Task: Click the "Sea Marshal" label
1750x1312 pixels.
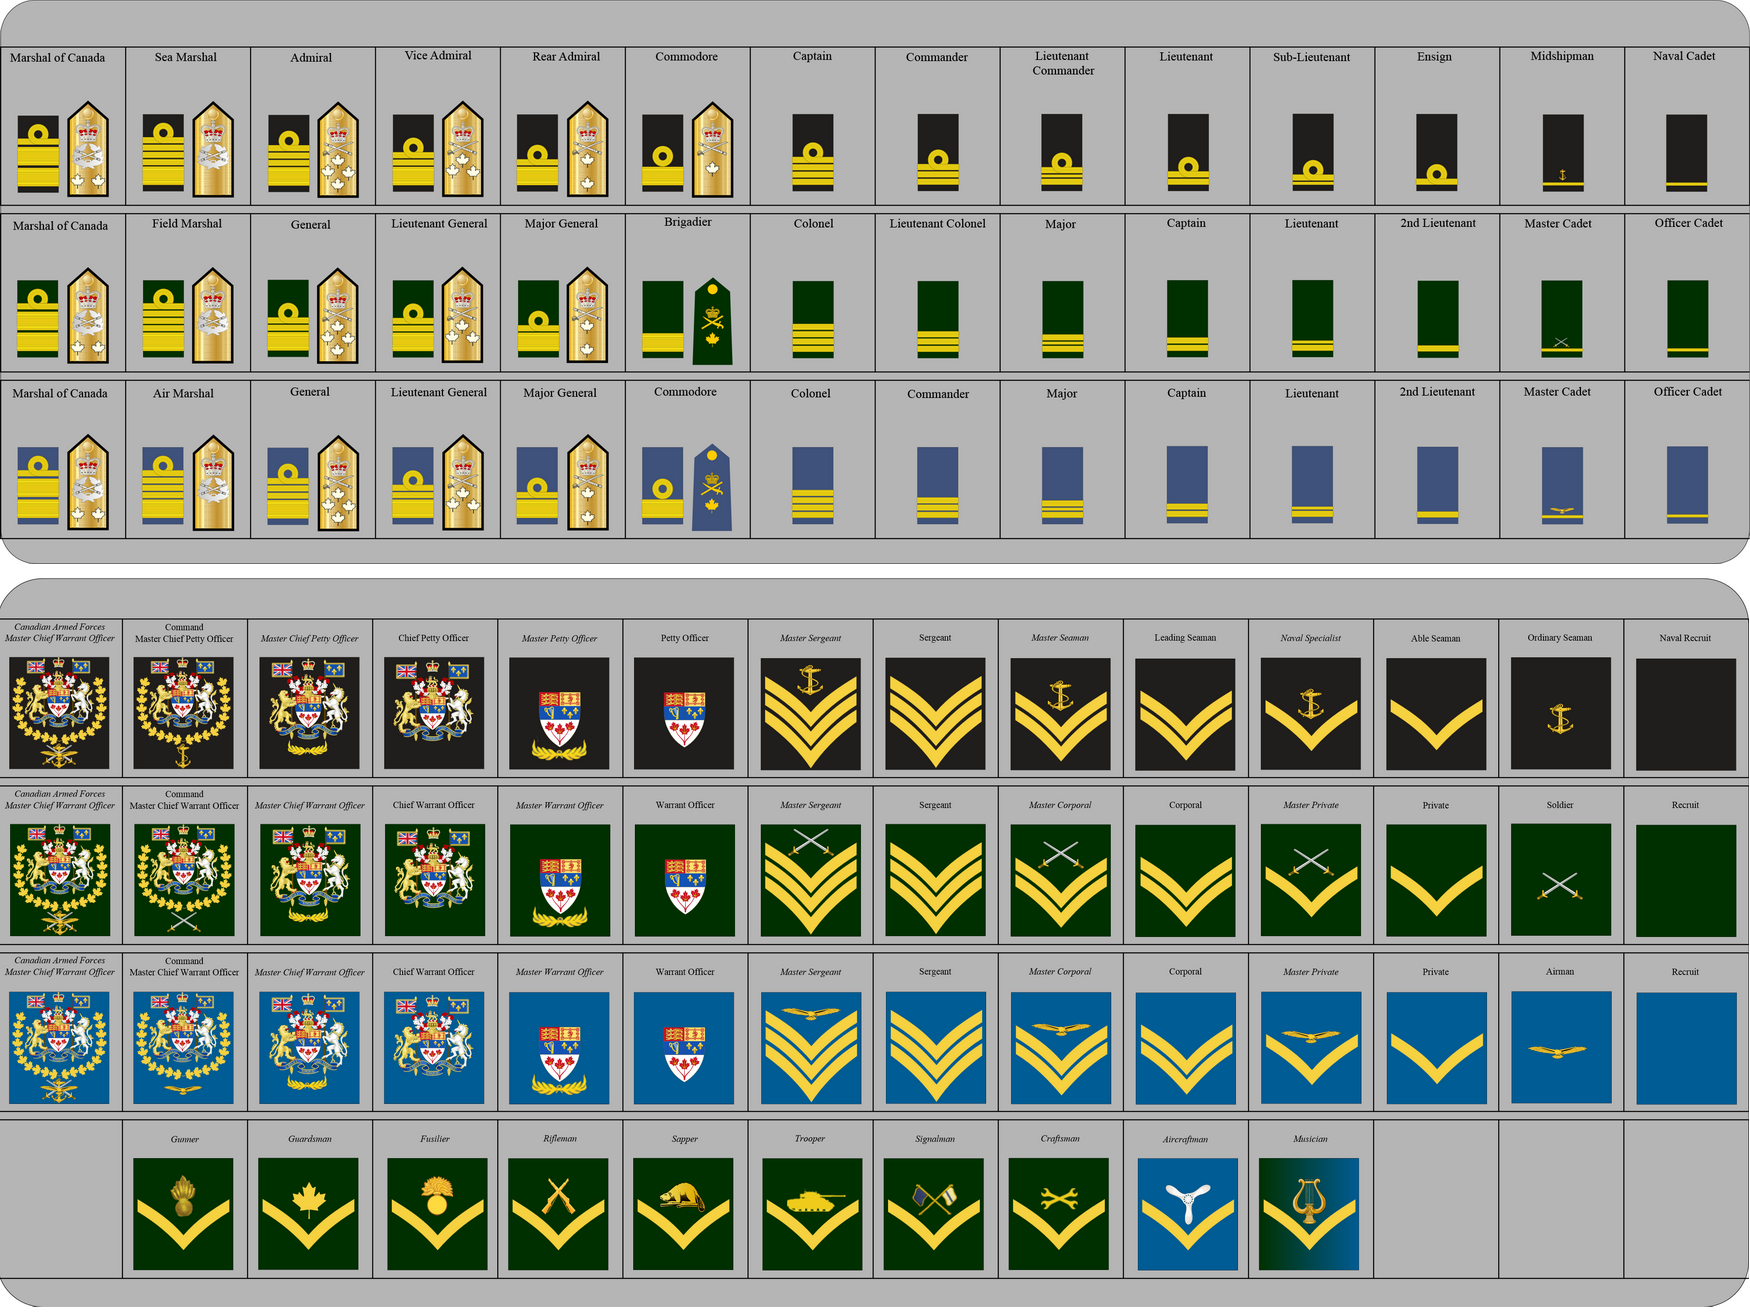Action: (x=186, y=57)
